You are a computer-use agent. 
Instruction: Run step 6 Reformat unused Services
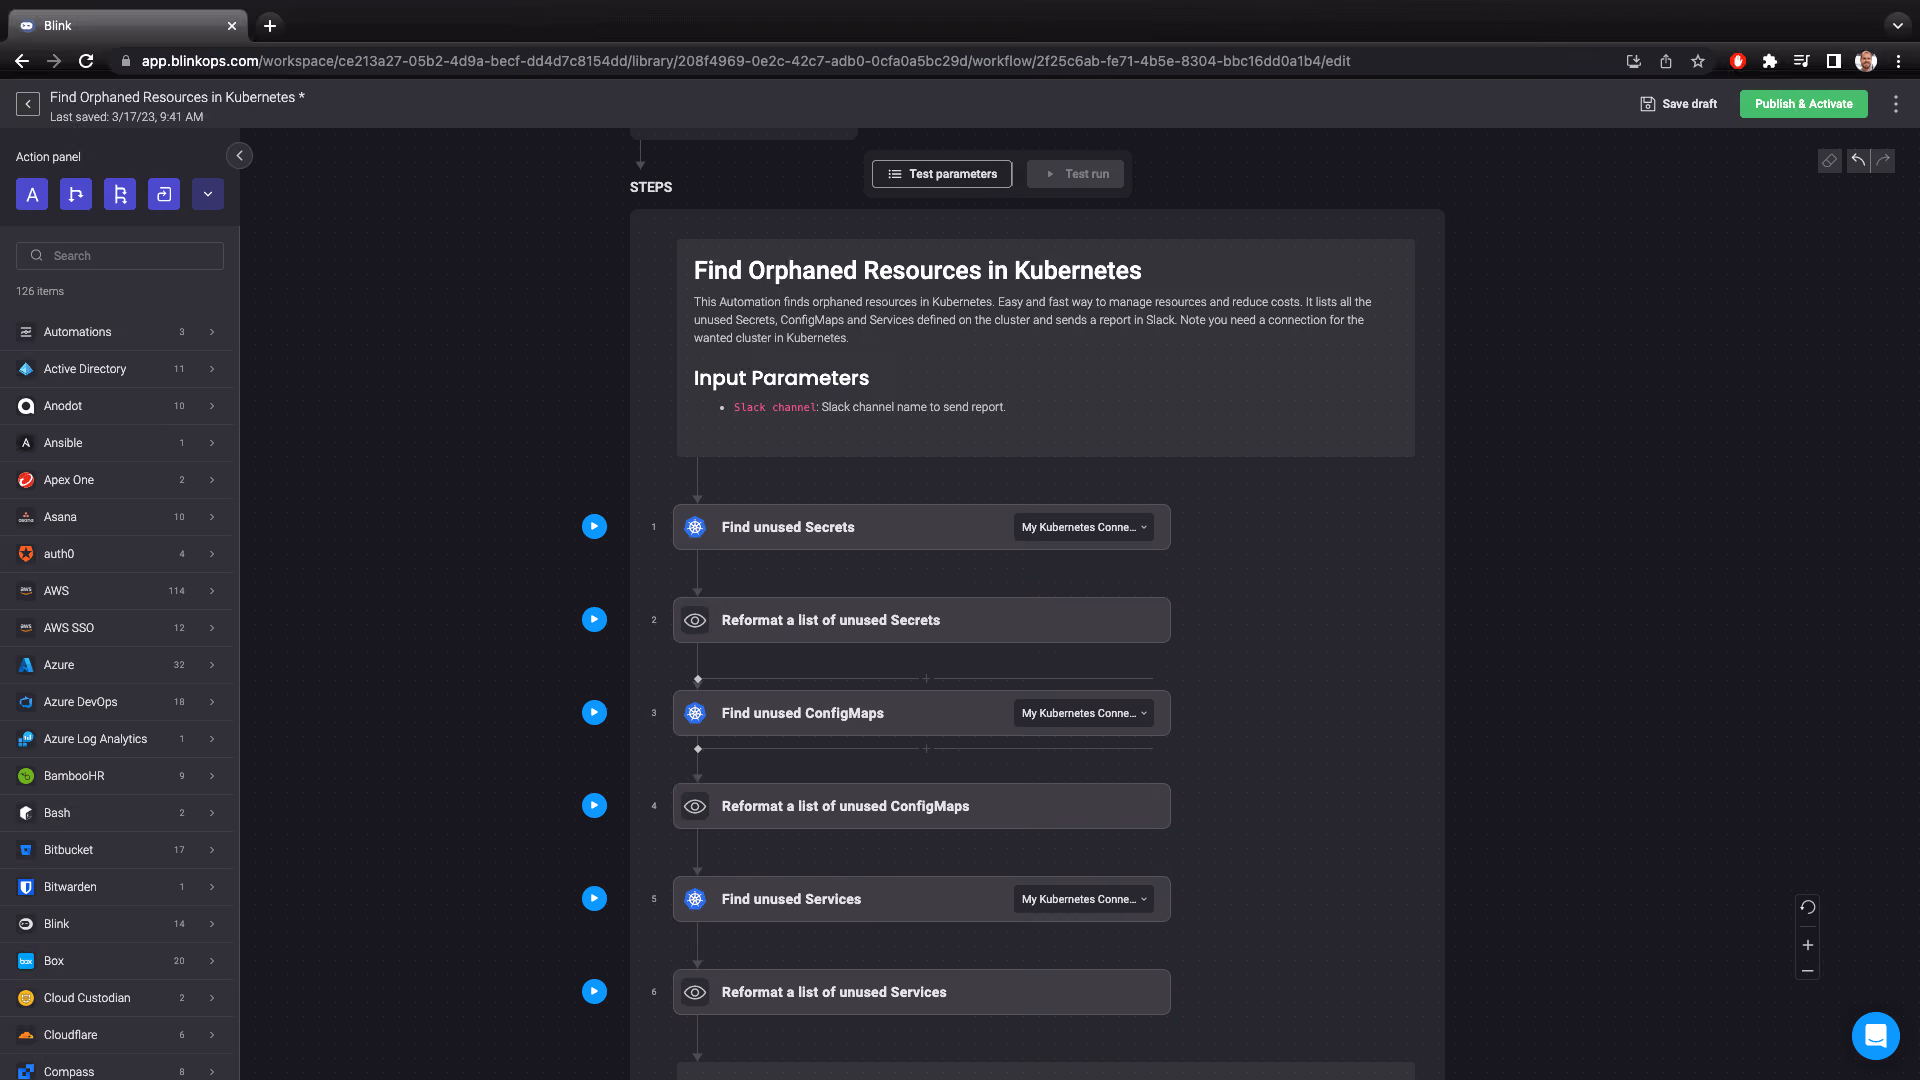(594, 992)
